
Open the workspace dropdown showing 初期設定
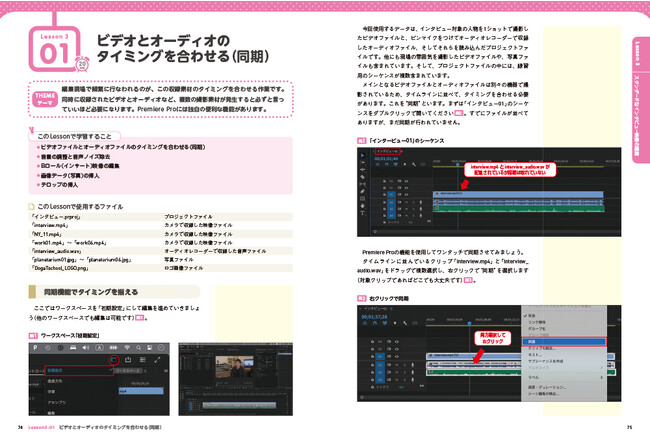[79, 370]
